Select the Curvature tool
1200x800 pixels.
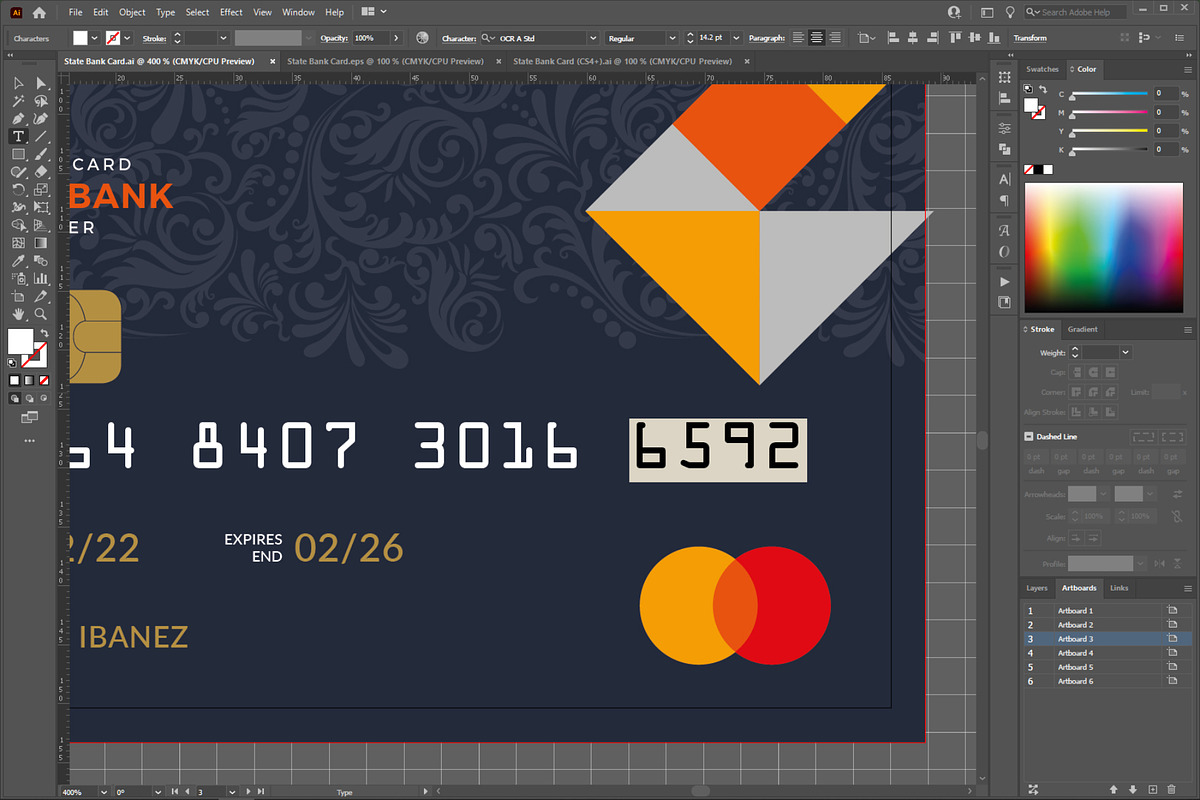point(41,119)
